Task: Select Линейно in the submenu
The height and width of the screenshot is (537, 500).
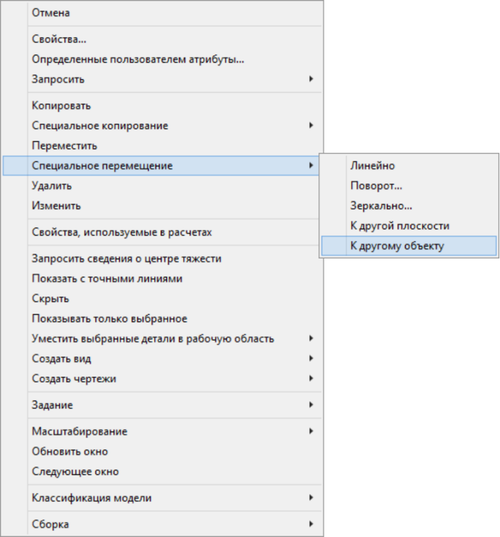Action: click(x=409, y=166)
